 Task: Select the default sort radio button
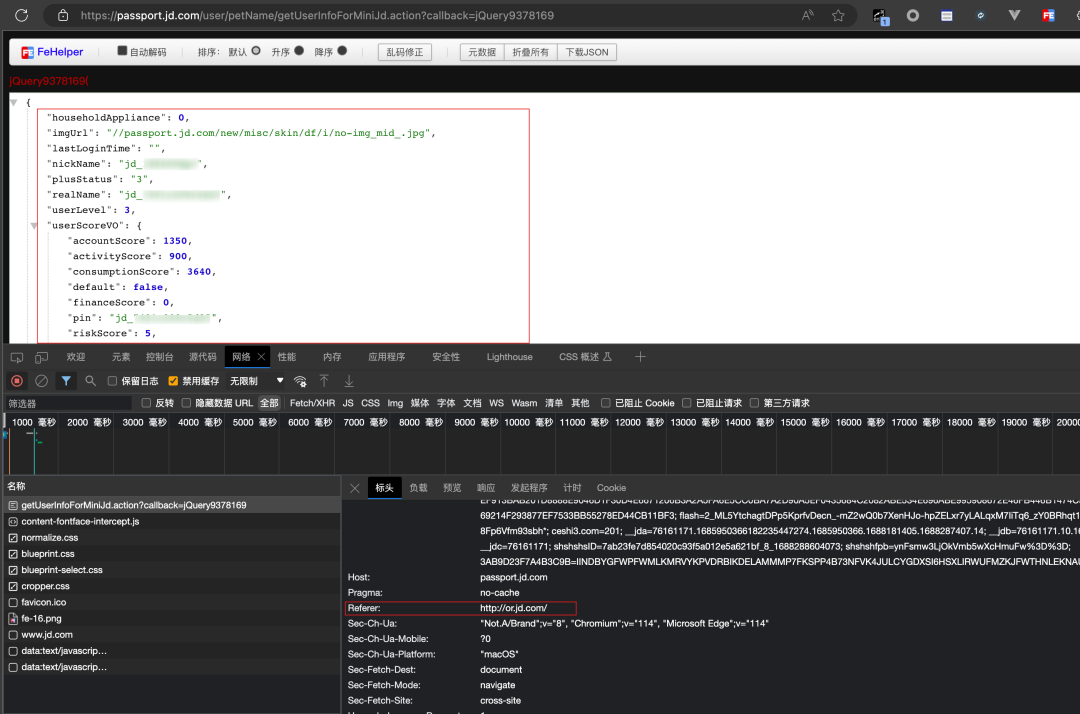coord(256,51)
